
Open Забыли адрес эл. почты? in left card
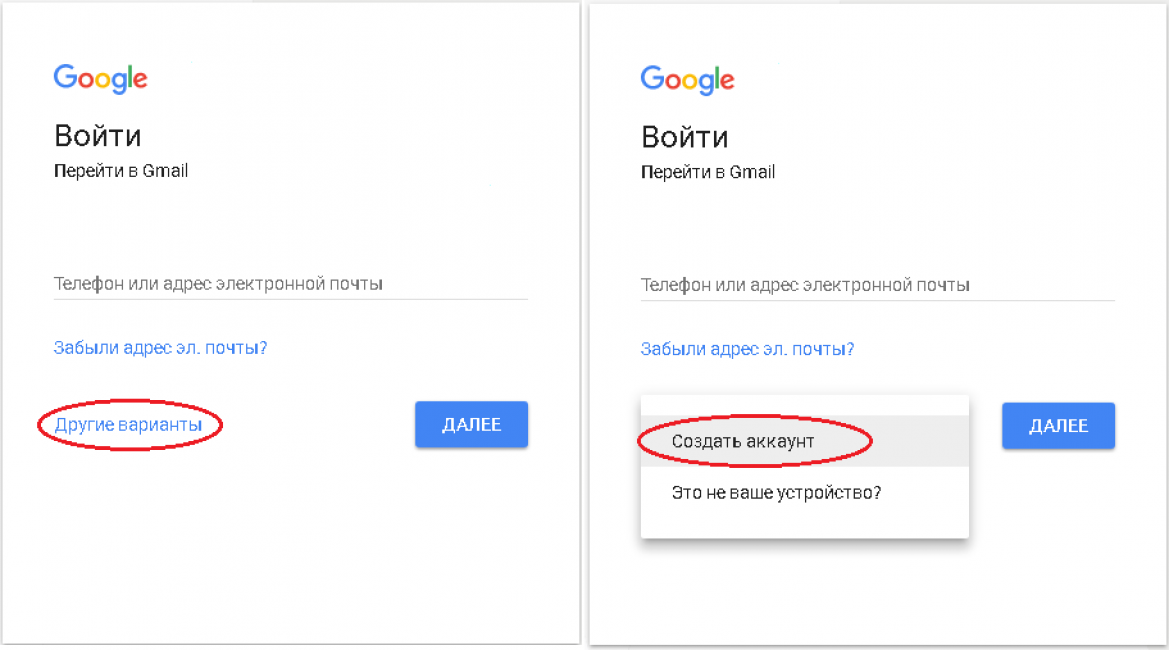tap(160, 348)
